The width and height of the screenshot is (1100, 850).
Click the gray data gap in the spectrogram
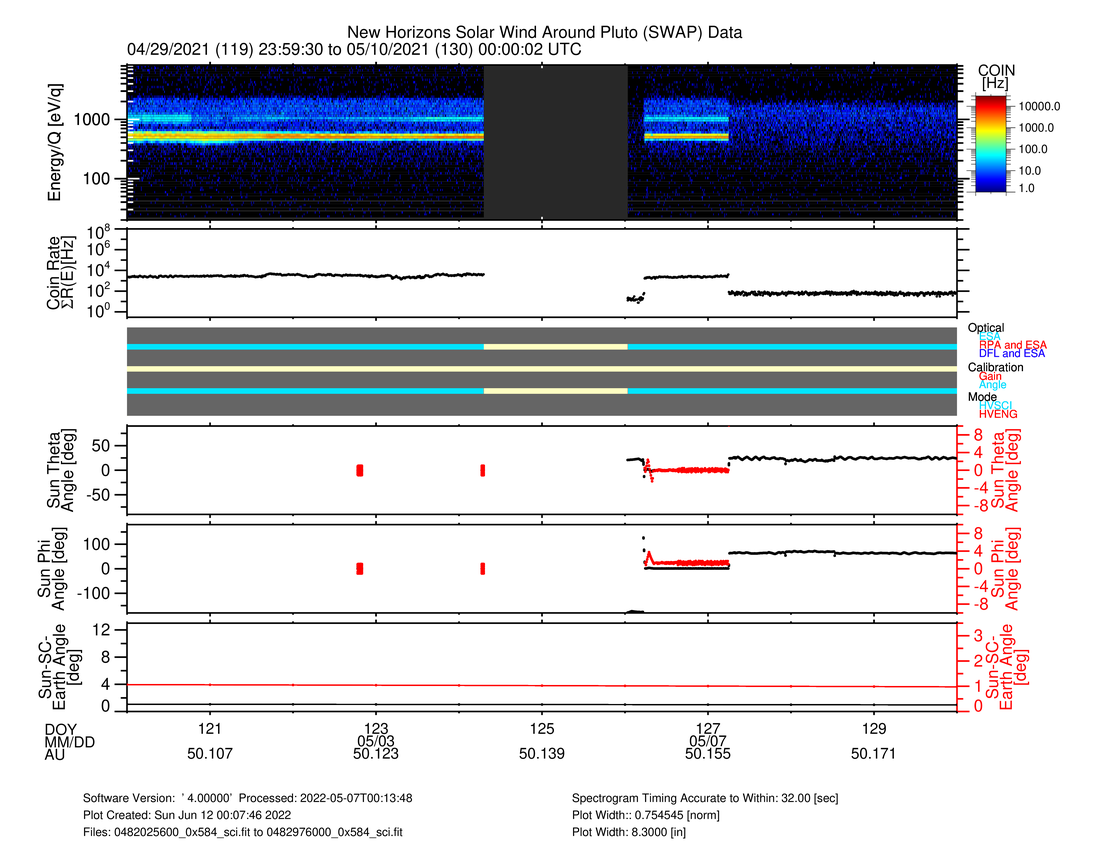tap(555, 141)
